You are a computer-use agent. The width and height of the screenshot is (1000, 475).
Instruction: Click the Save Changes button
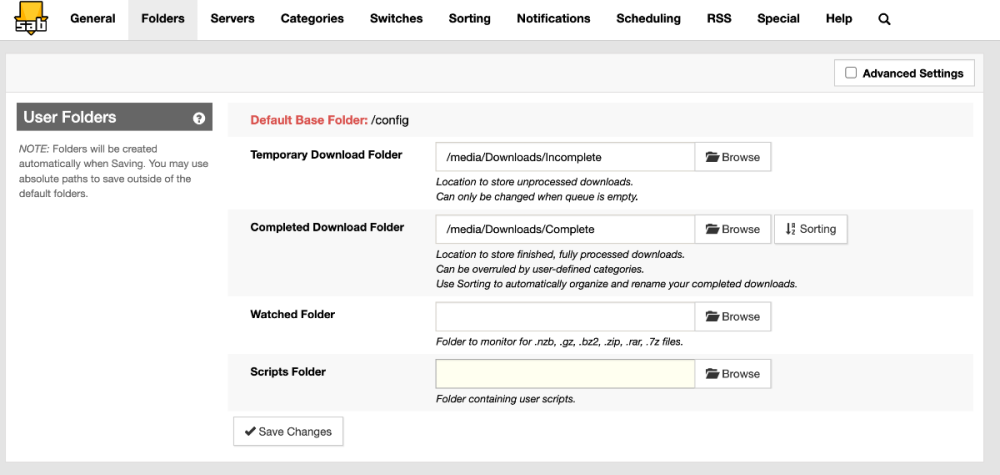tap(288, 432)
